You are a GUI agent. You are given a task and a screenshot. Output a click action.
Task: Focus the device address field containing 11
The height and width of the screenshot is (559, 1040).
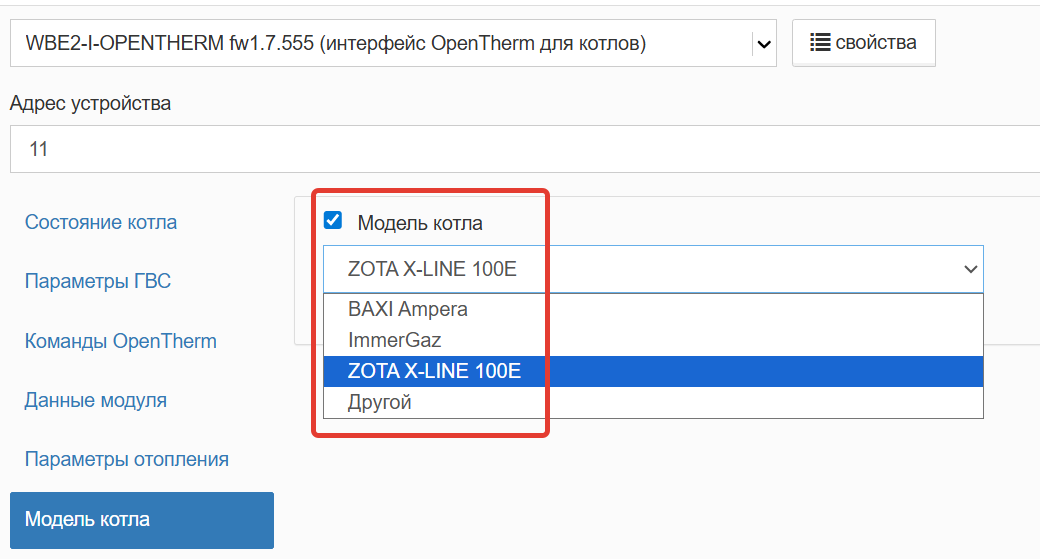(x=520, y=149)
